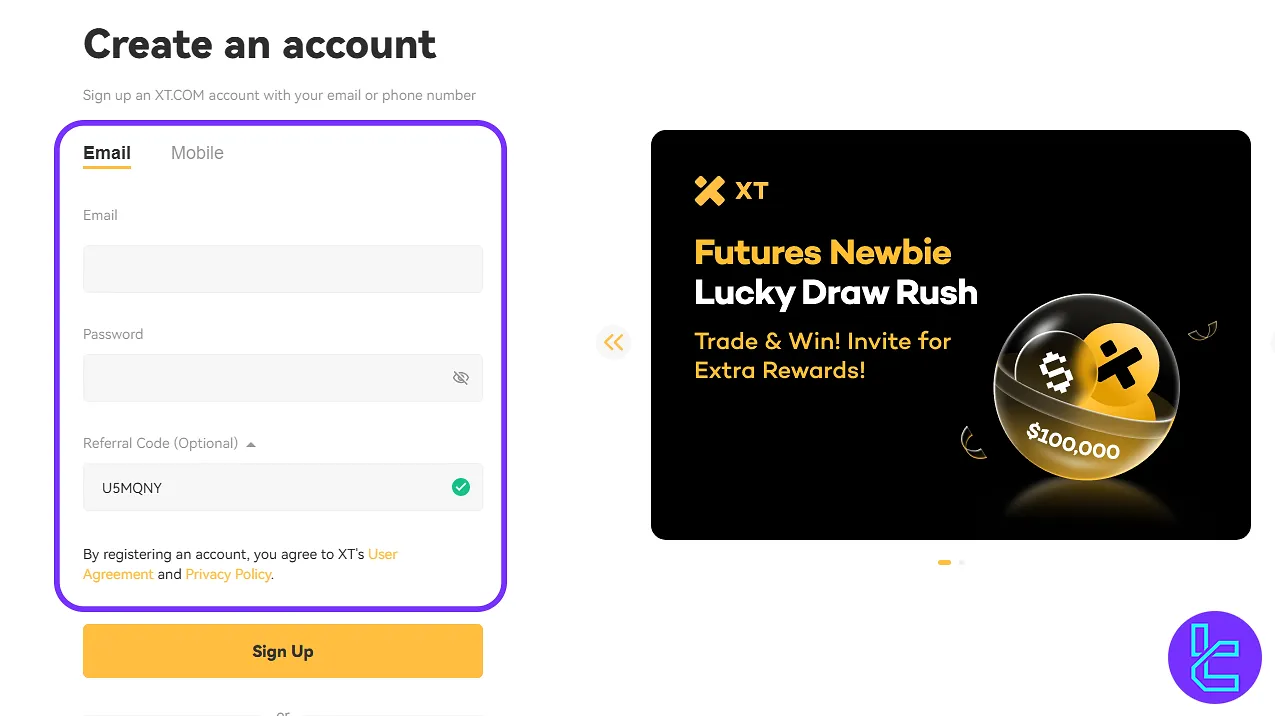Click the carousel previous double-chevron arrow
Viewport: 1275px width, 716px height.
(x=614, y=343)
